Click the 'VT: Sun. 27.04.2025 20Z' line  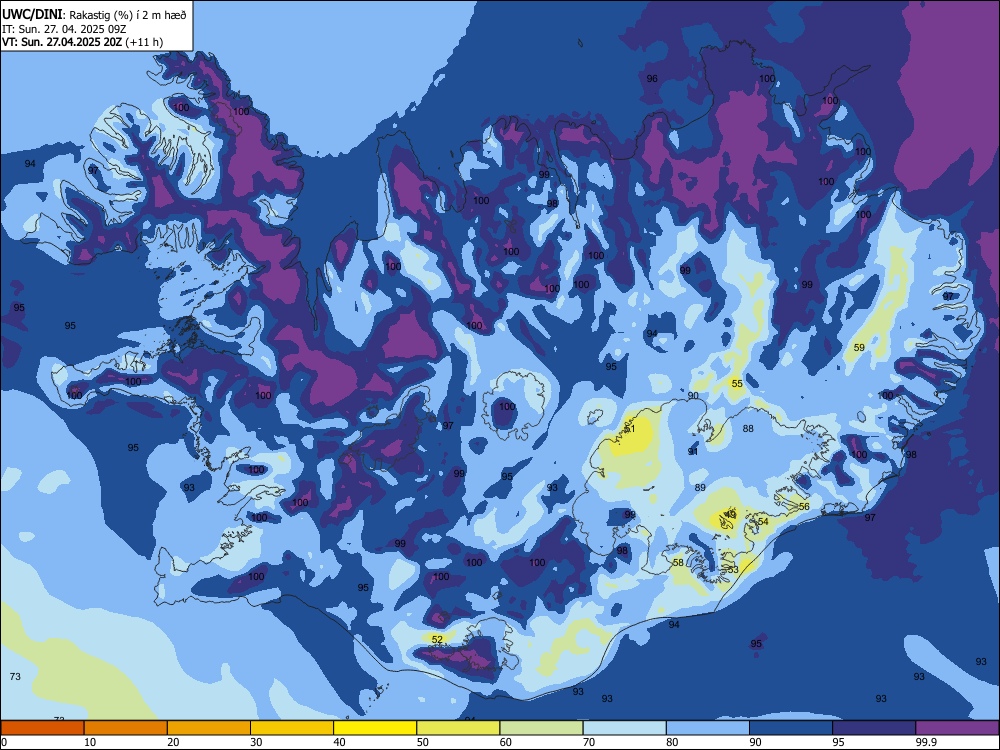point(62,42)
